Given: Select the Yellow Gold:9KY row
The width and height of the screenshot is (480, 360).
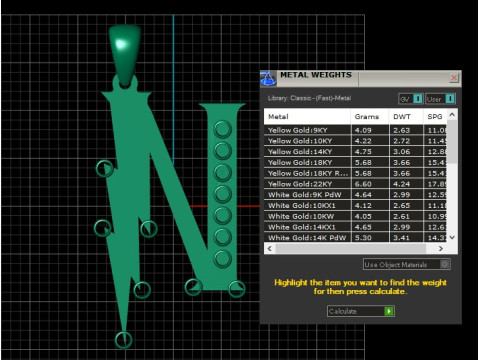Looking at the screenshot, I should (355, 130).
